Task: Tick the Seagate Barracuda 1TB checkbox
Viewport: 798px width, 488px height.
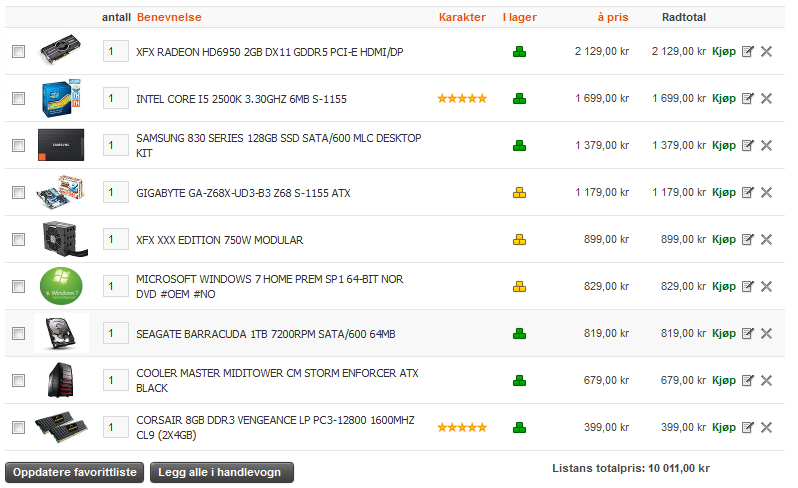Action: tap(18, 333)
